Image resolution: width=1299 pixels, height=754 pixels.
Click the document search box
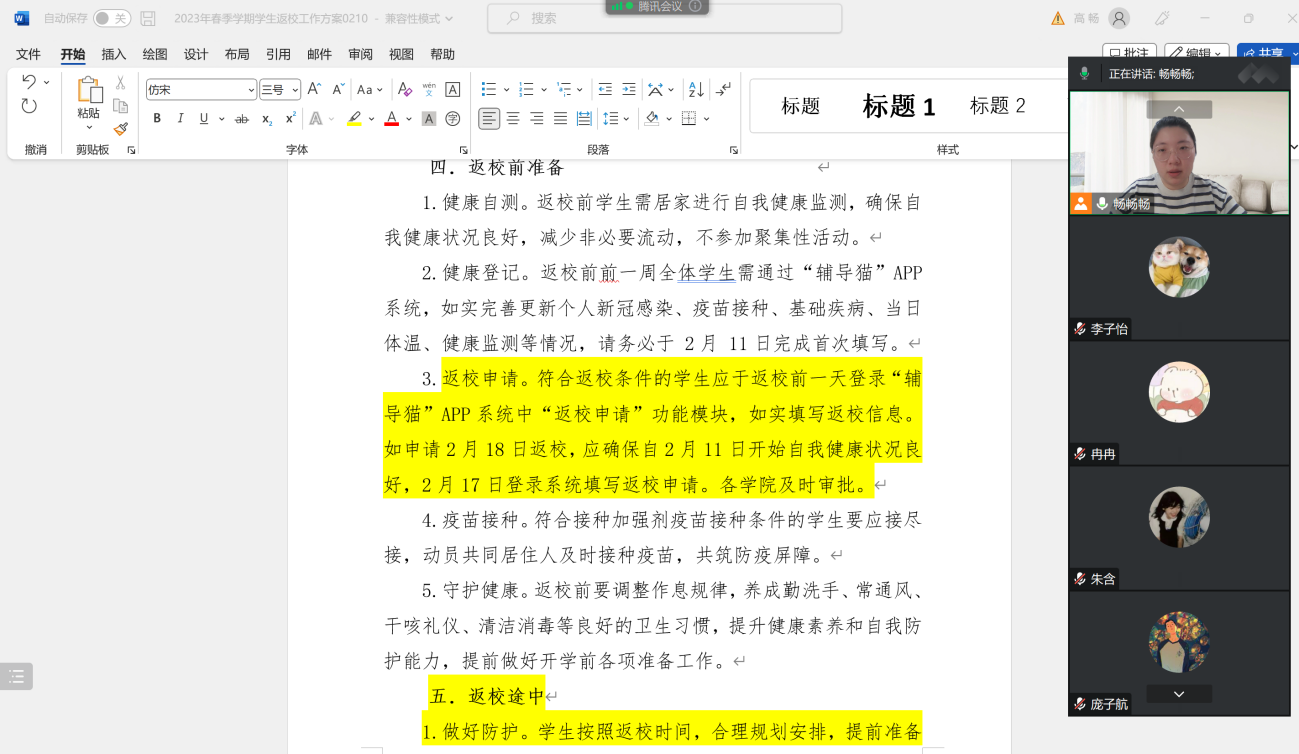click(x=664, y=18)
